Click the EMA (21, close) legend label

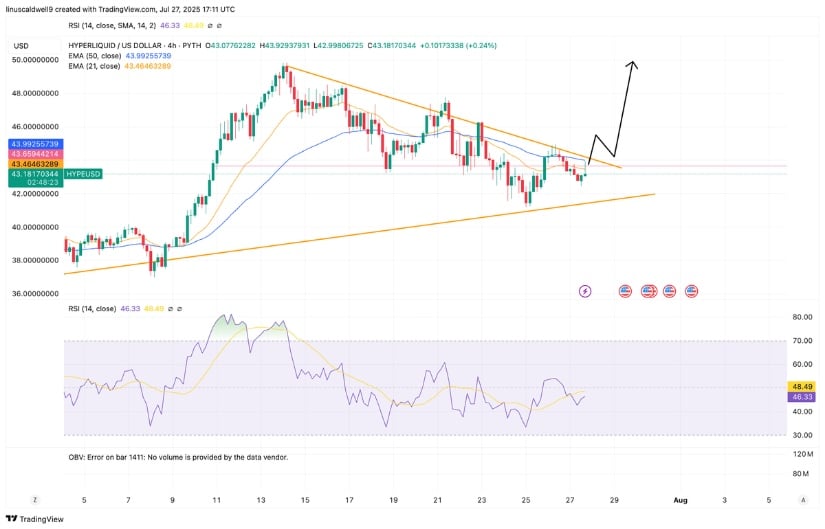(x=94, y=66)
